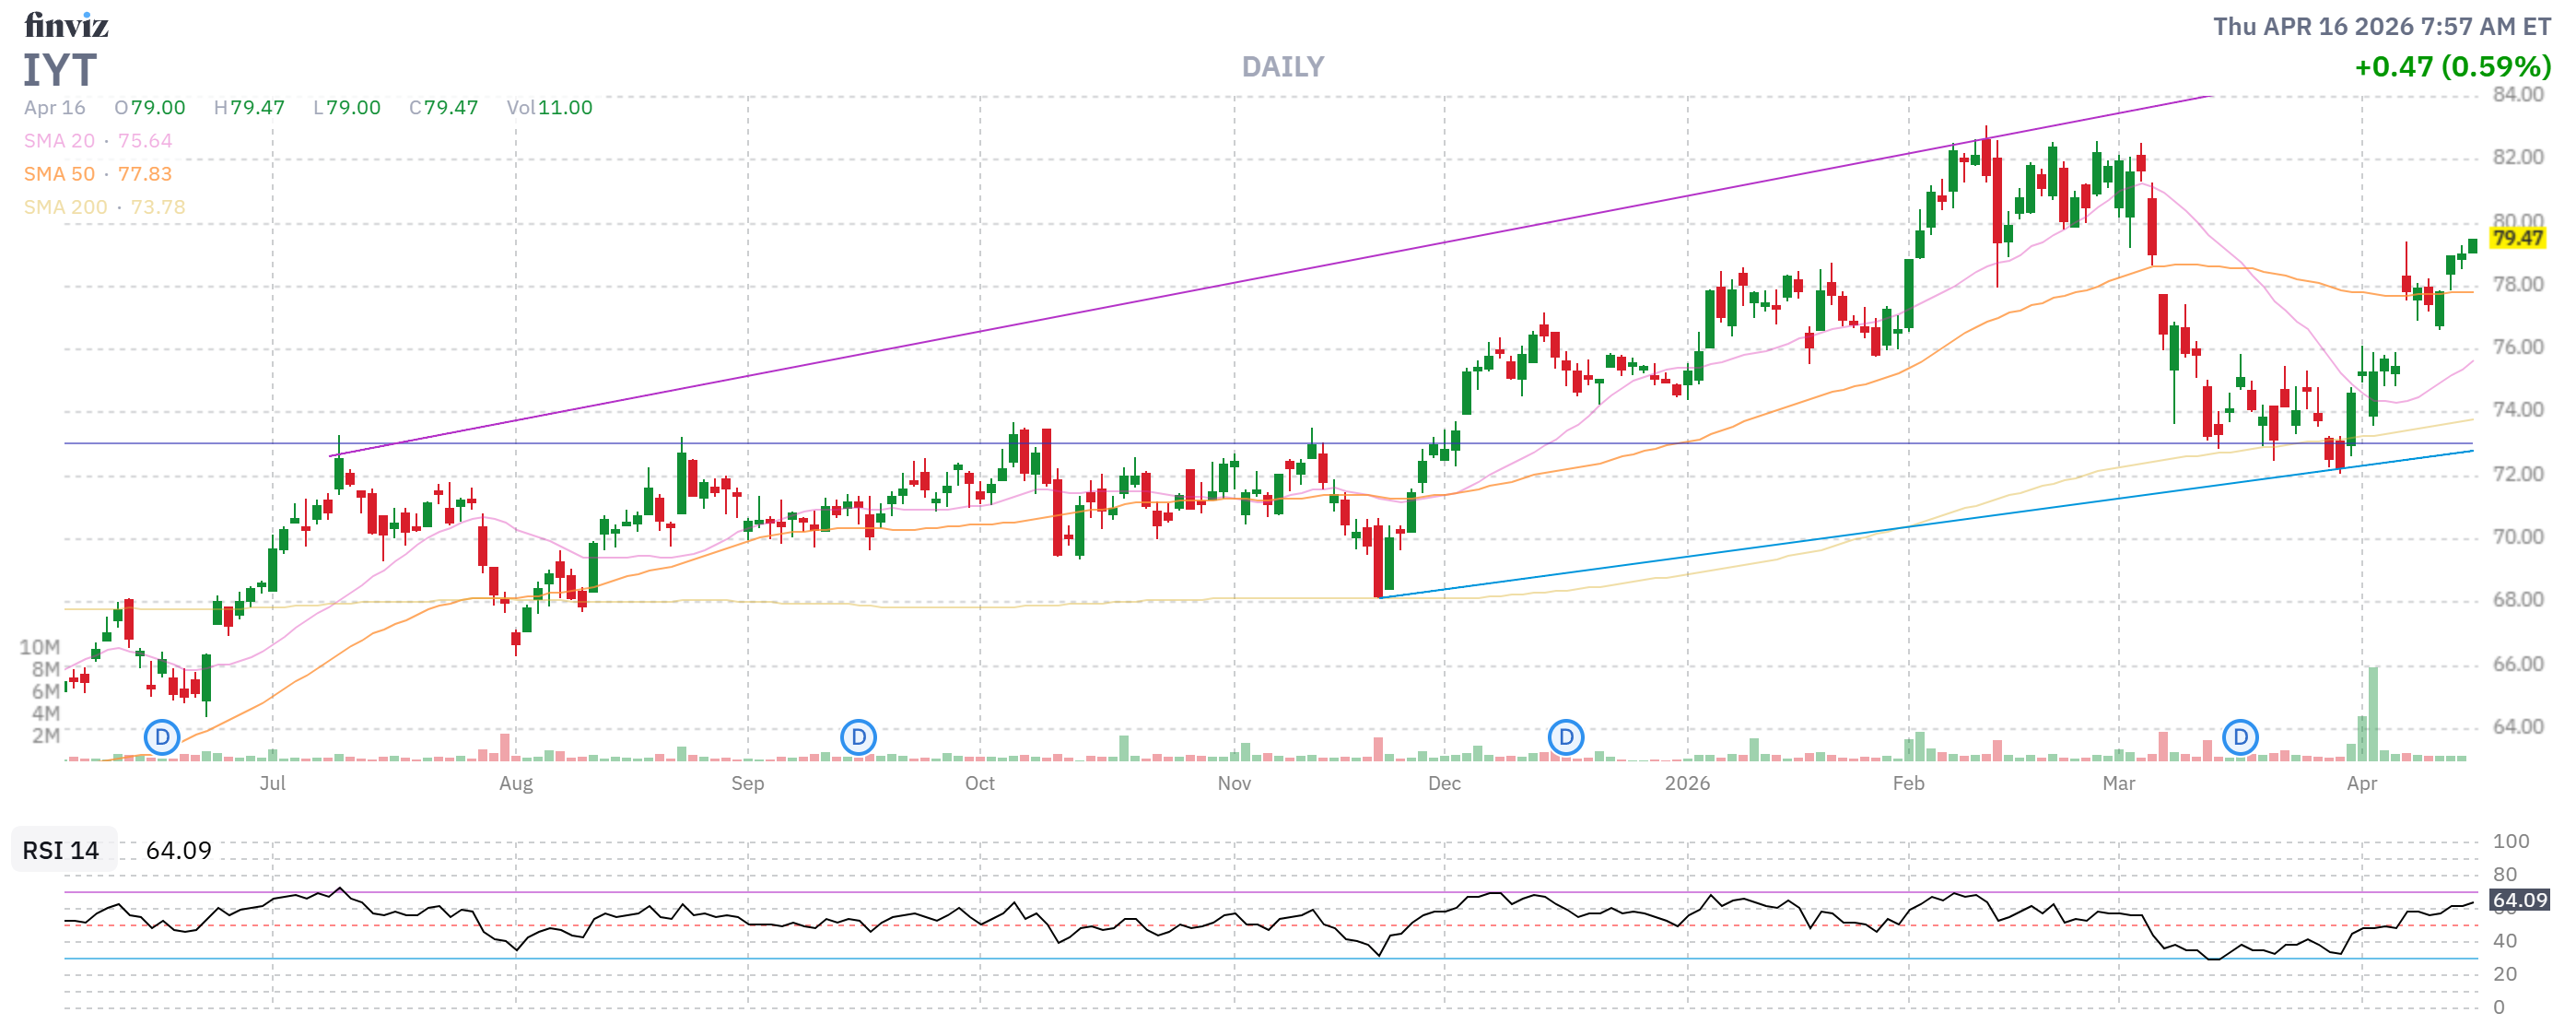Click the IYT ticker symbol
Image resolution: width=2576 pixels, height=1036 pixels.
(x=60, y=70)
